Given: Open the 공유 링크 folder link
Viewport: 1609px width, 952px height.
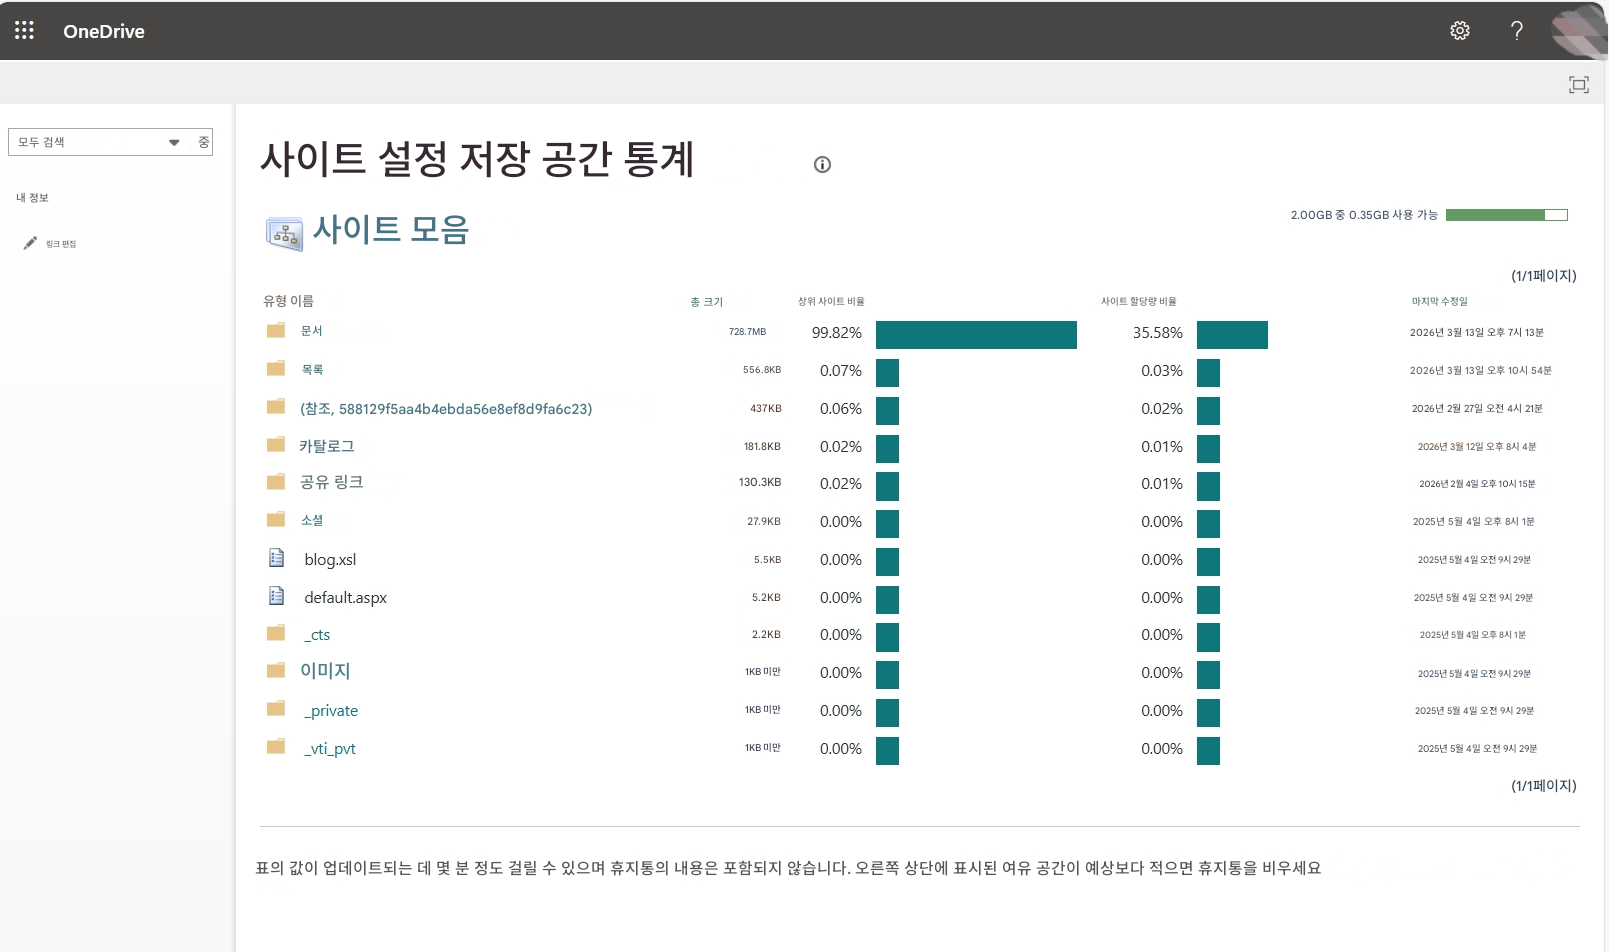Looking at the screenshot, I should [x=331, y=482].
